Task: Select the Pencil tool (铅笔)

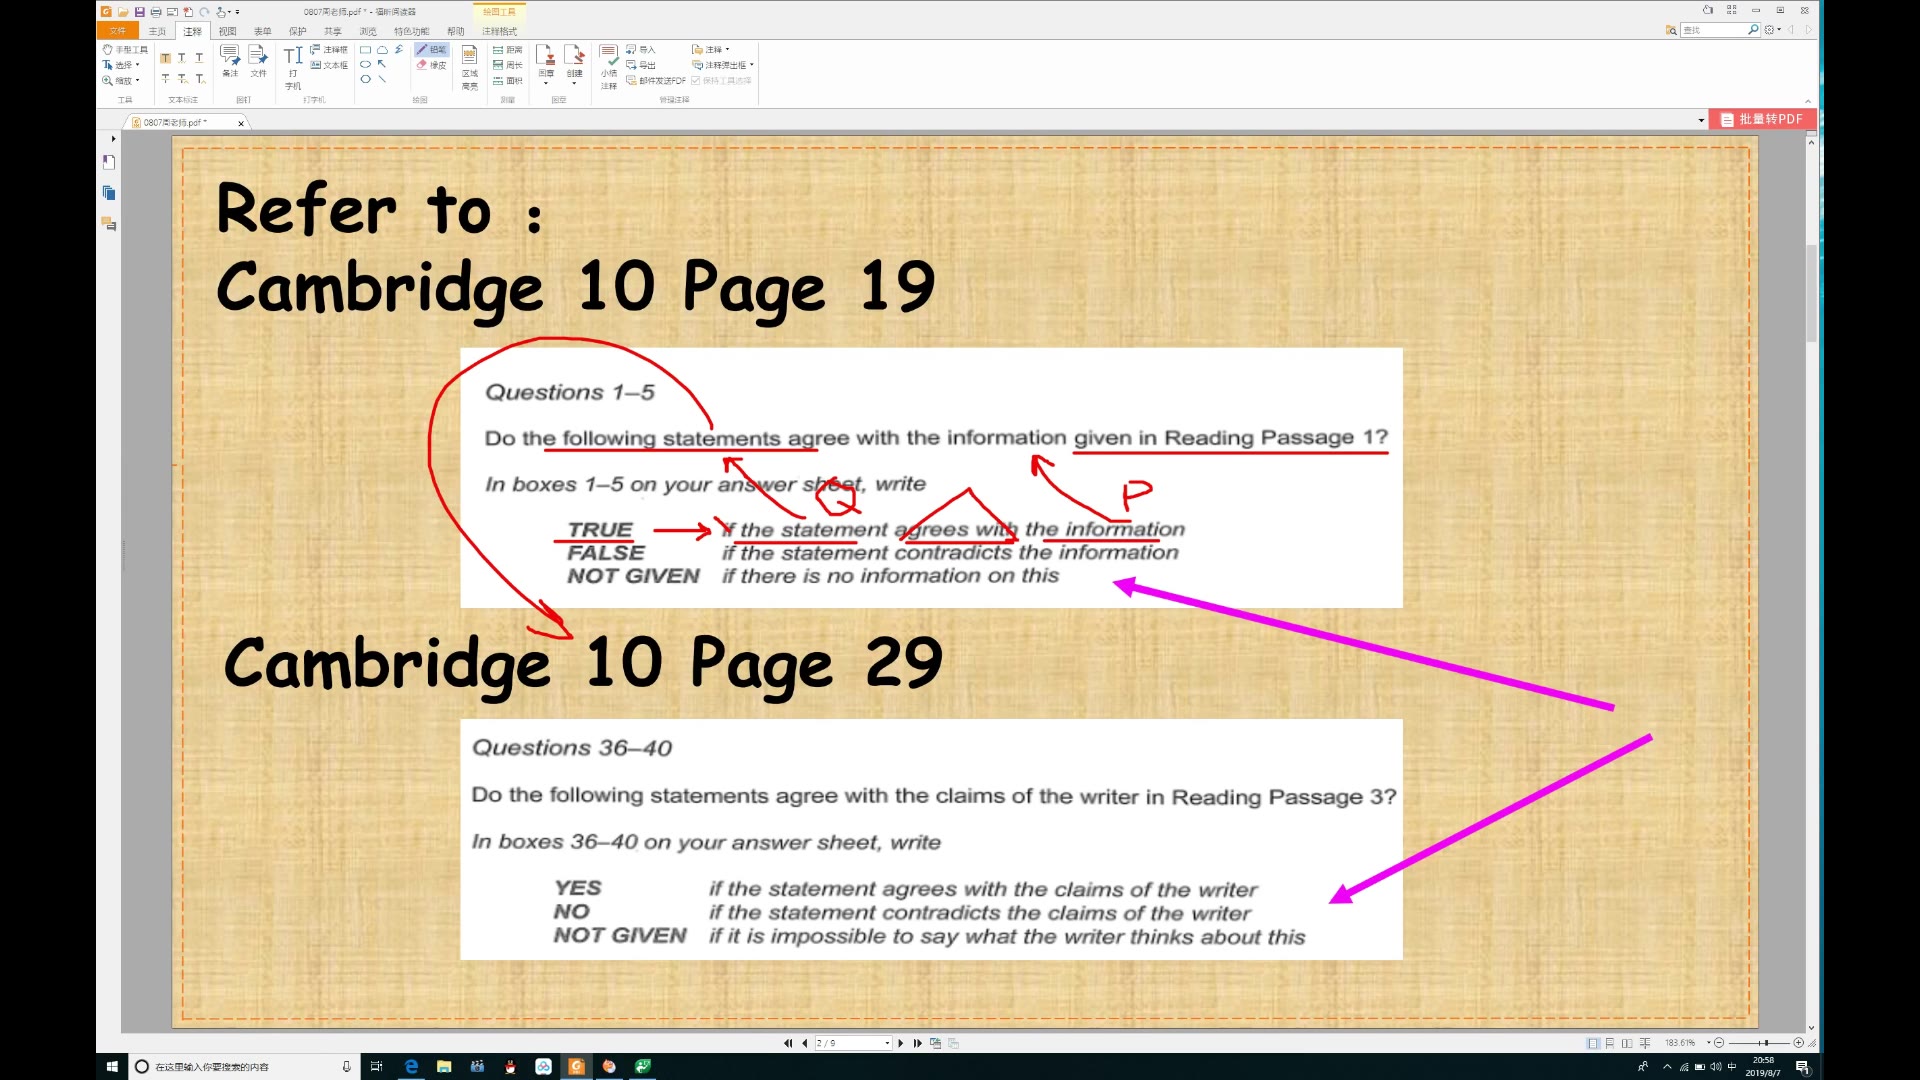Action: coord(432,49)
